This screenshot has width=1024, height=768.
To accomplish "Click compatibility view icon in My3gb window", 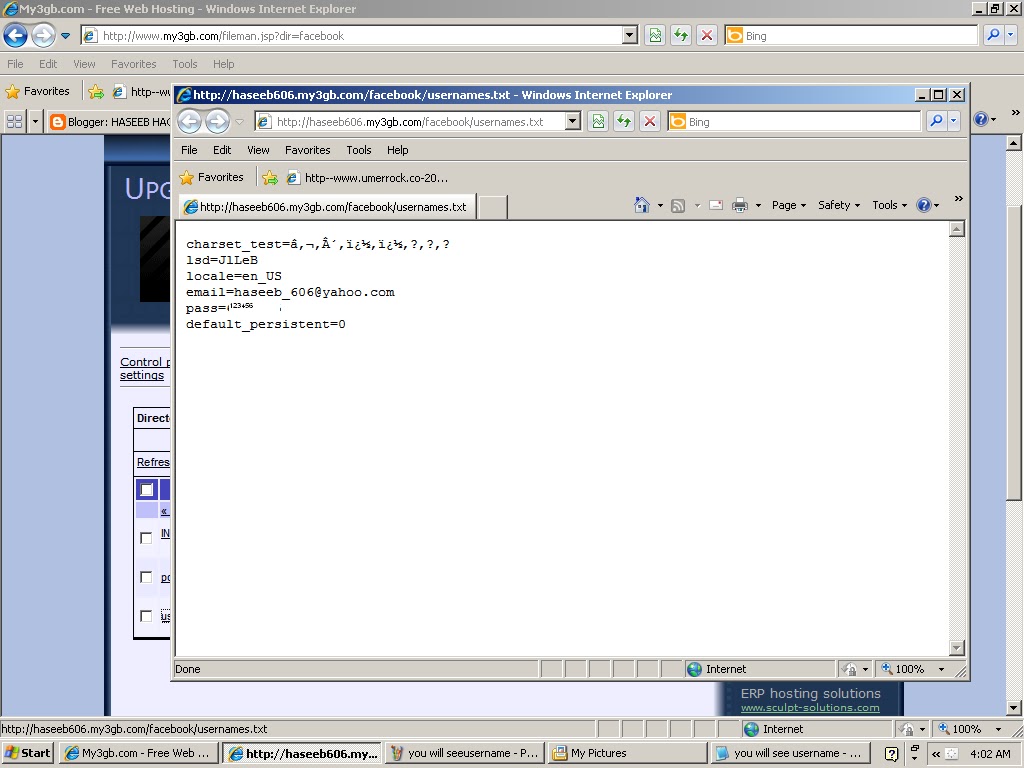I will pyautogui.click(x=655, y=35).
